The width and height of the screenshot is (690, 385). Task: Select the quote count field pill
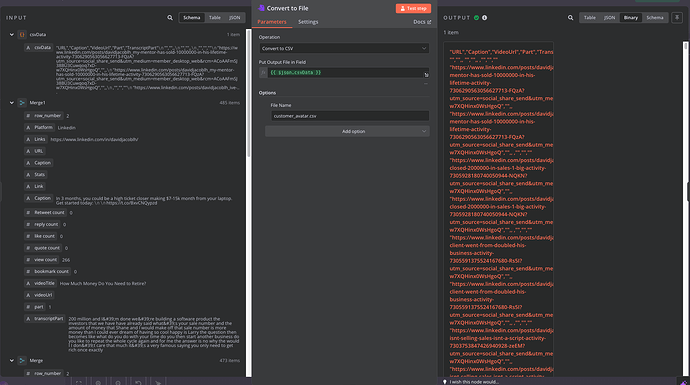pos(43,248)
